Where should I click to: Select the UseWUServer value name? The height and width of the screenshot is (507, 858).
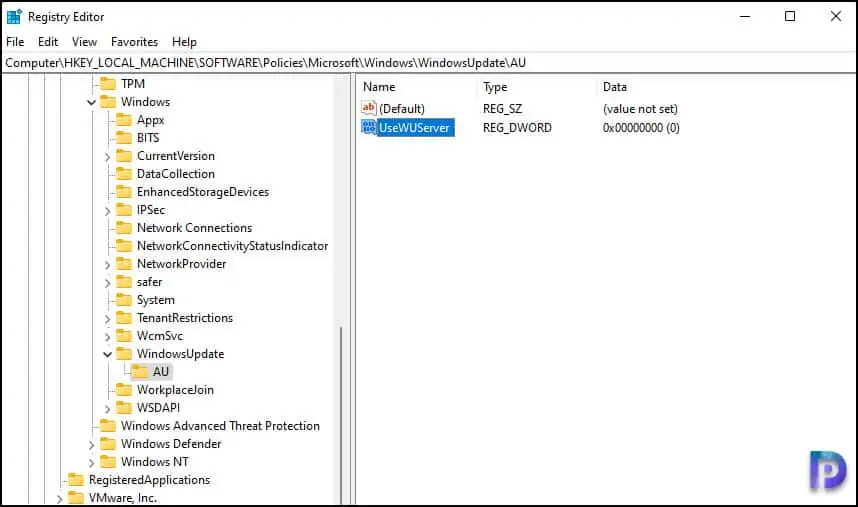414,127
